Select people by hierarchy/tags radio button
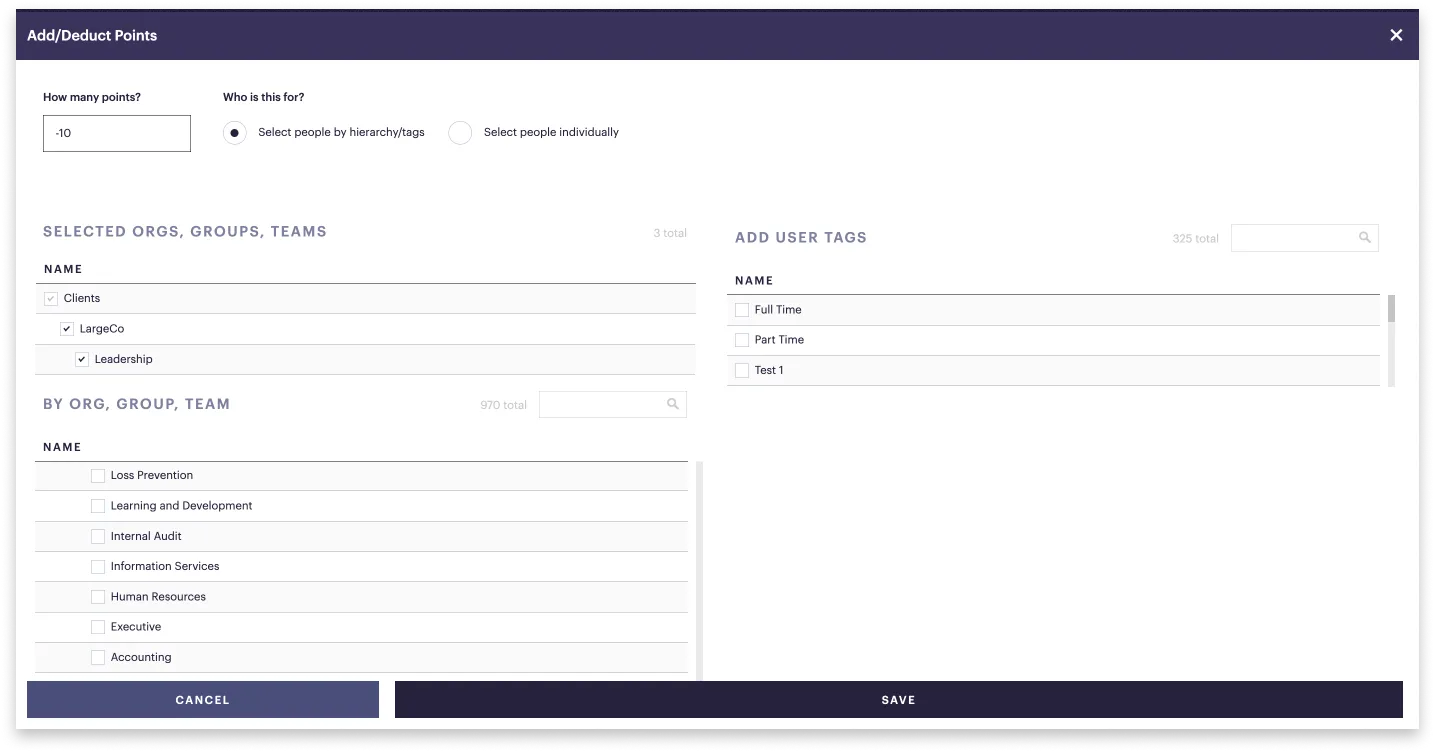The height and width of the screenshot is (752, 1435). click(x=235, y=133)
